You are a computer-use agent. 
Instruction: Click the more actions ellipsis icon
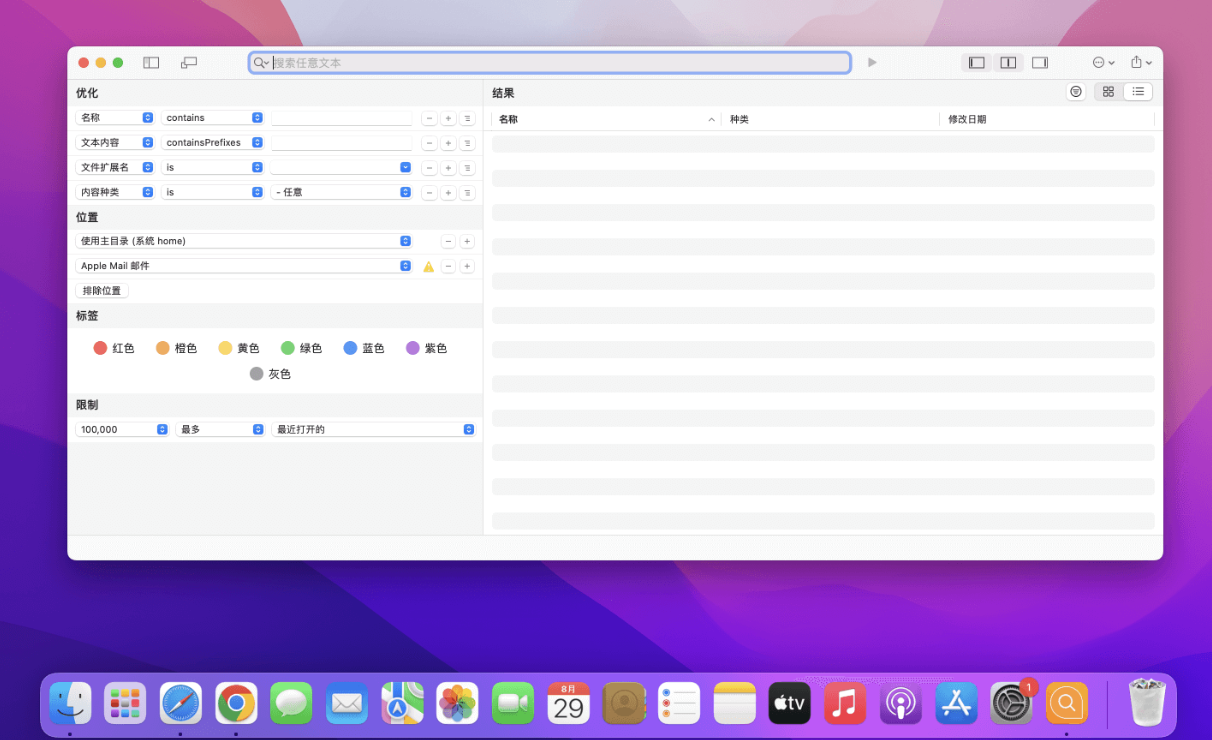[1097, 62]
